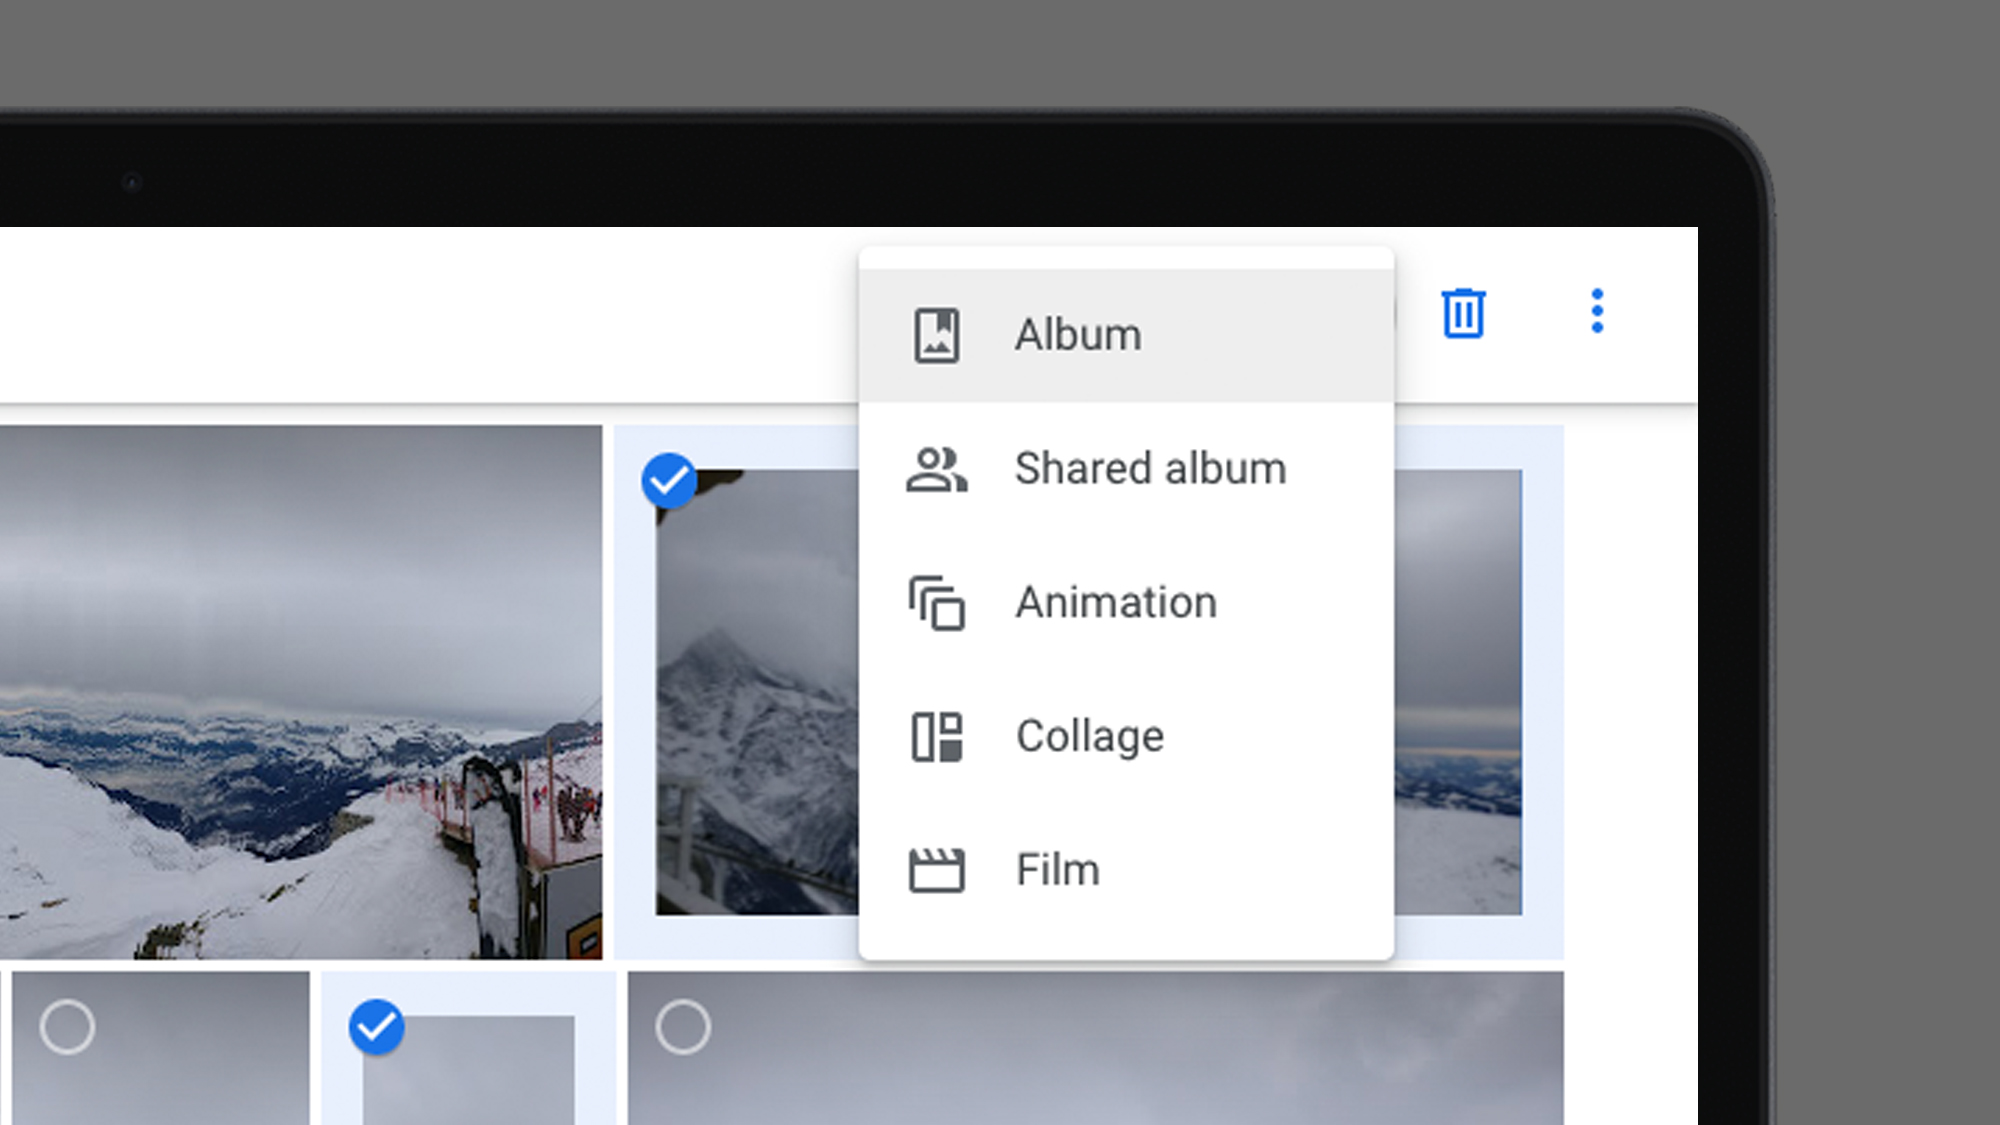This screenshot has height=1125, width=2000.
Task: Select Album from the dropdown menu
Action: click(1126, 334)
